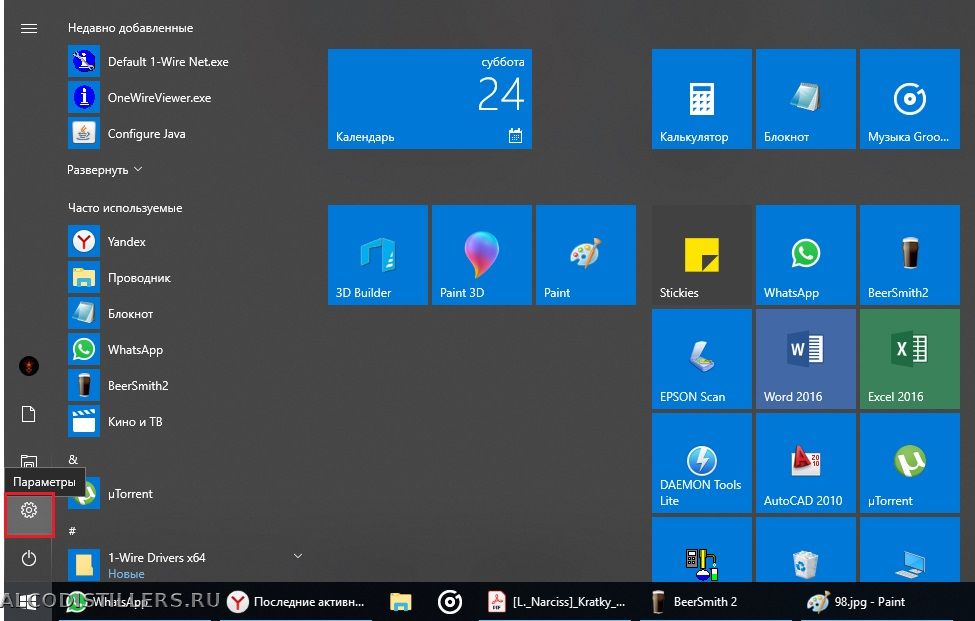Open the Календарь live tile

pyautogui.click(x=430, y=99)
